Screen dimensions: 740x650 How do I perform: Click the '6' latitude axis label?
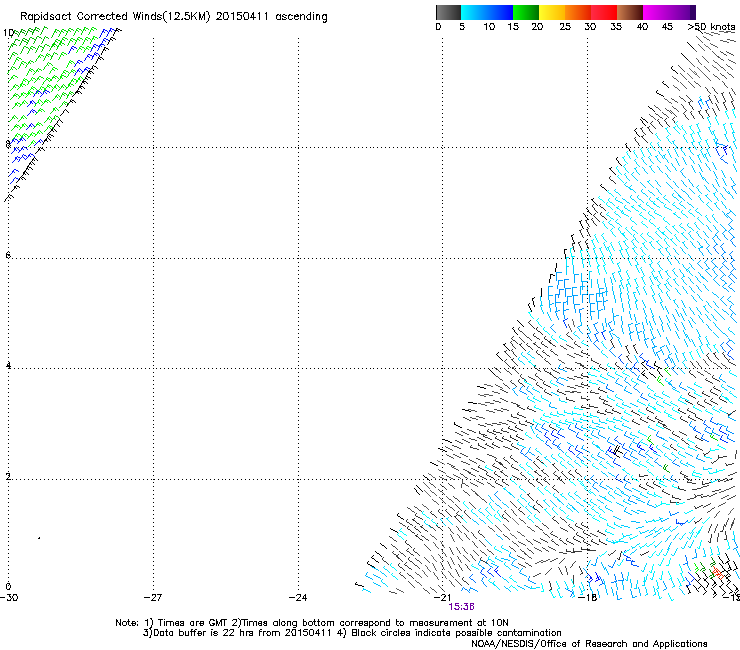[8, 255]
